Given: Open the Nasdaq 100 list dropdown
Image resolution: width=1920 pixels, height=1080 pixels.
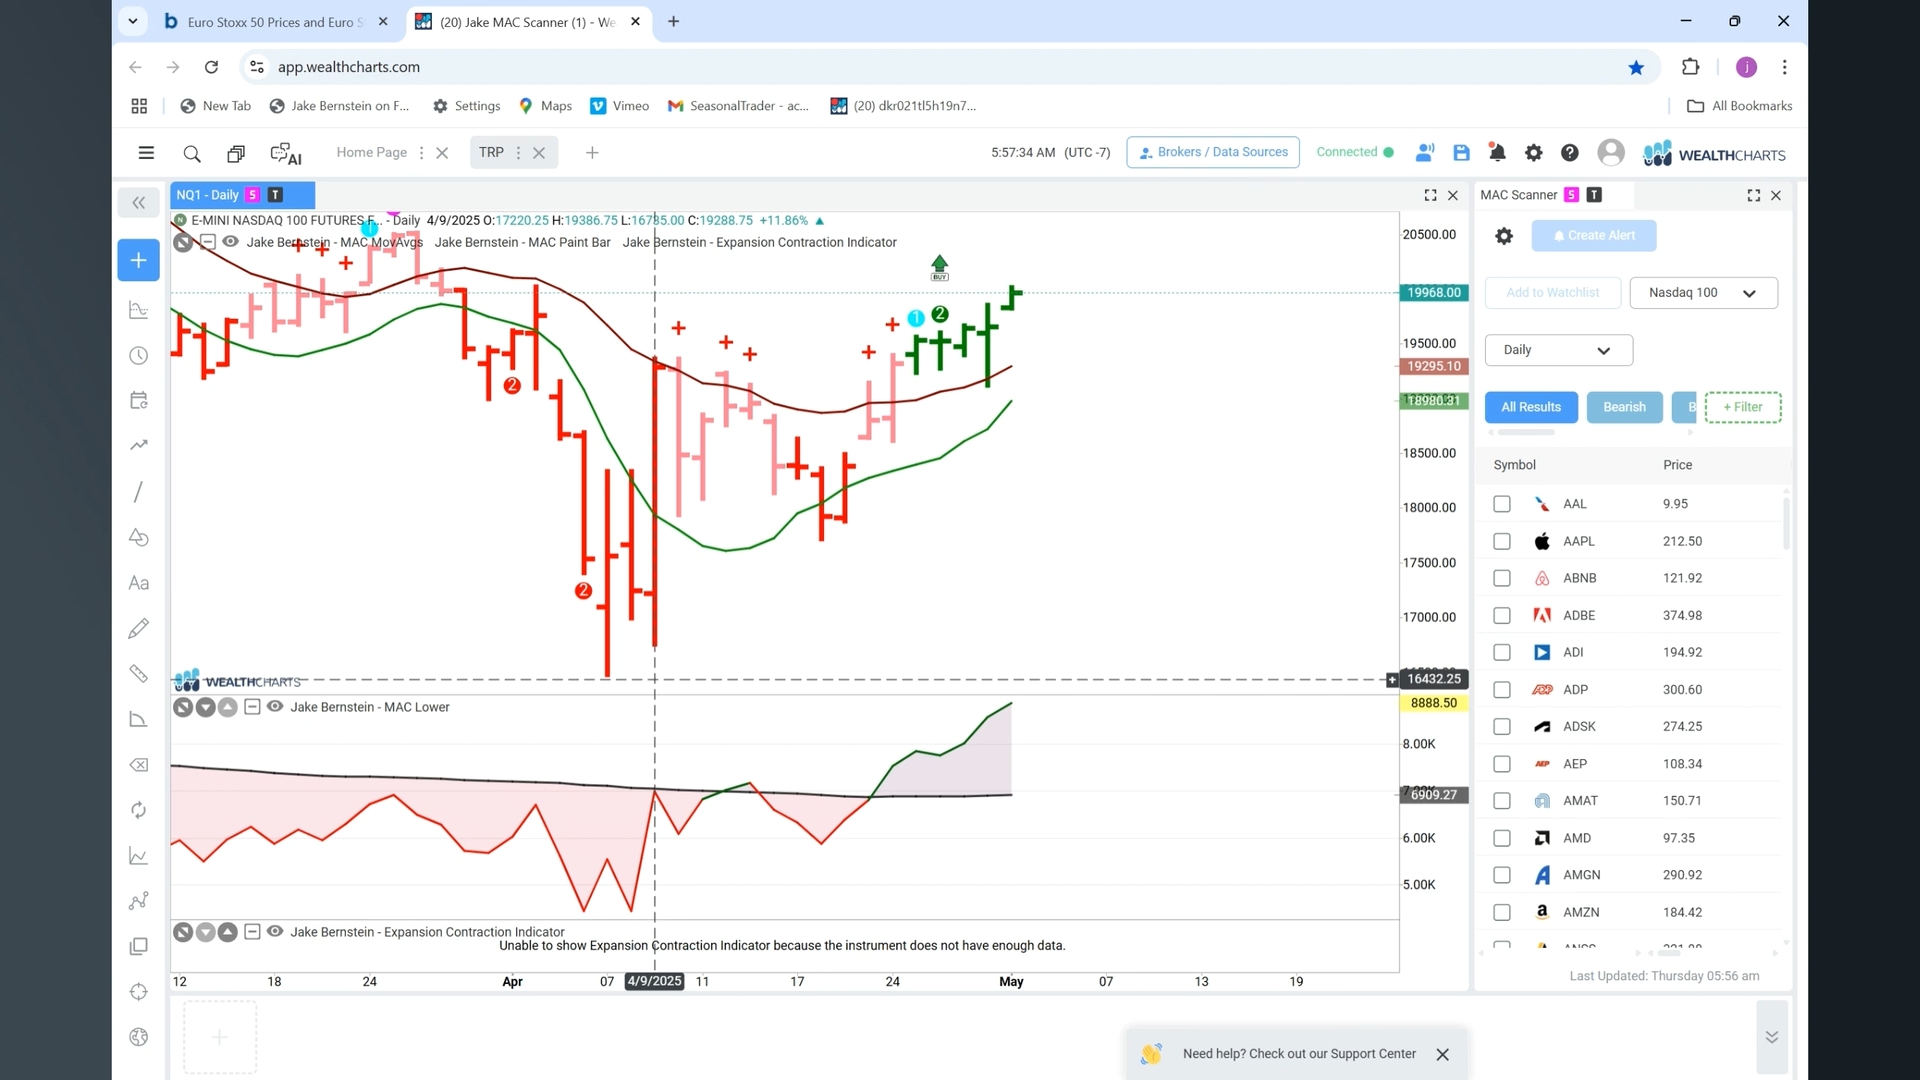Looking at the screenshot, I should (1703, 293).
